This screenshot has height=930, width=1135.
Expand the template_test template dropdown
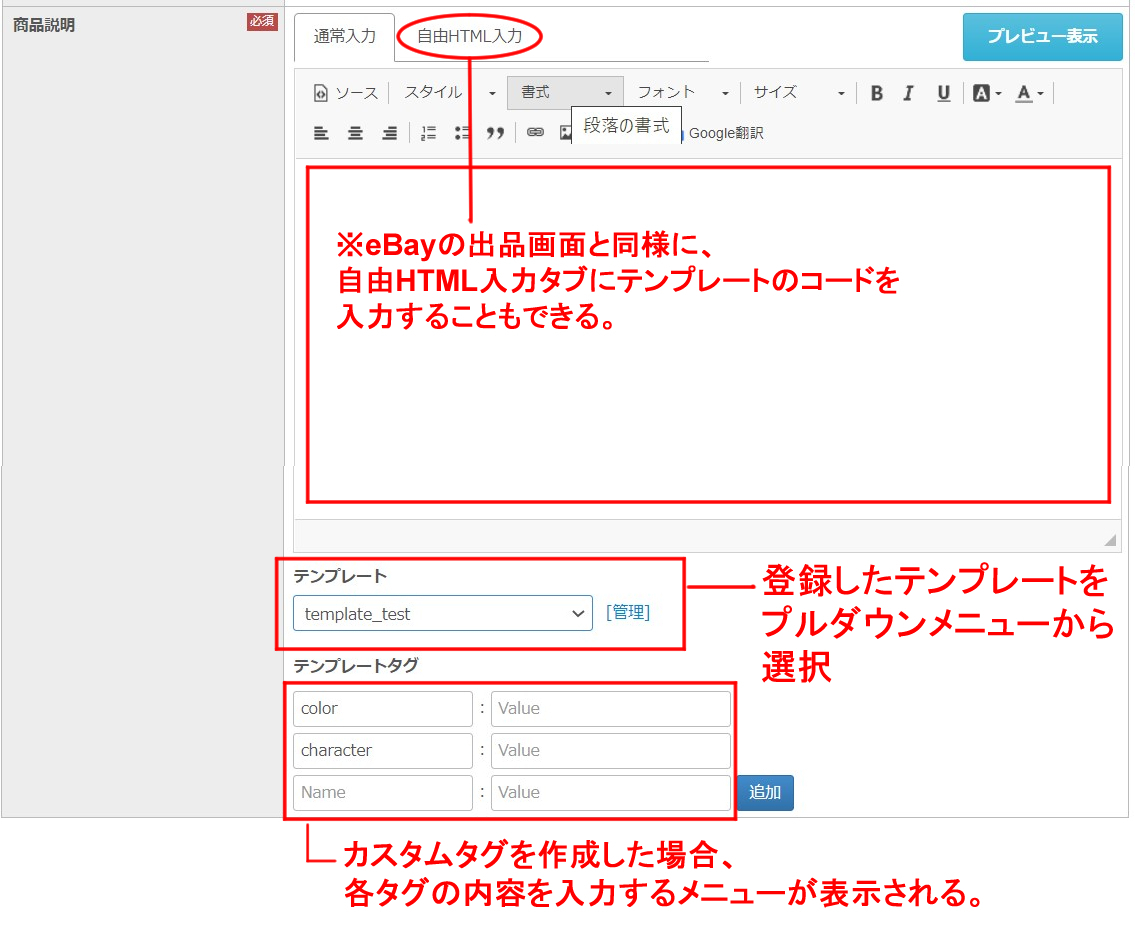443,614
